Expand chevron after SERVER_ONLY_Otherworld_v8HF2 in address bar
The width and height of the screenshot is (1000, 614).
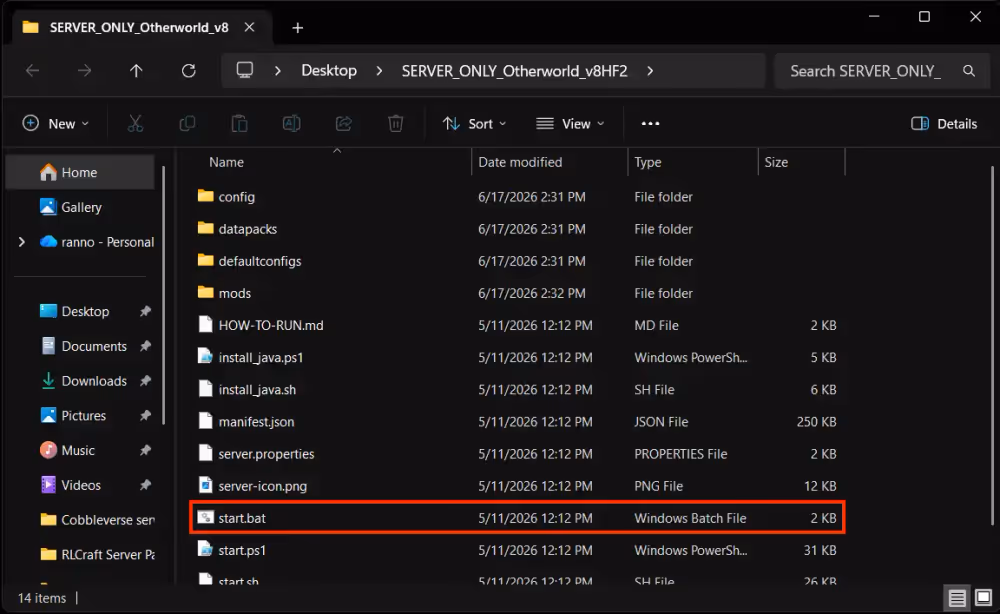650,71
